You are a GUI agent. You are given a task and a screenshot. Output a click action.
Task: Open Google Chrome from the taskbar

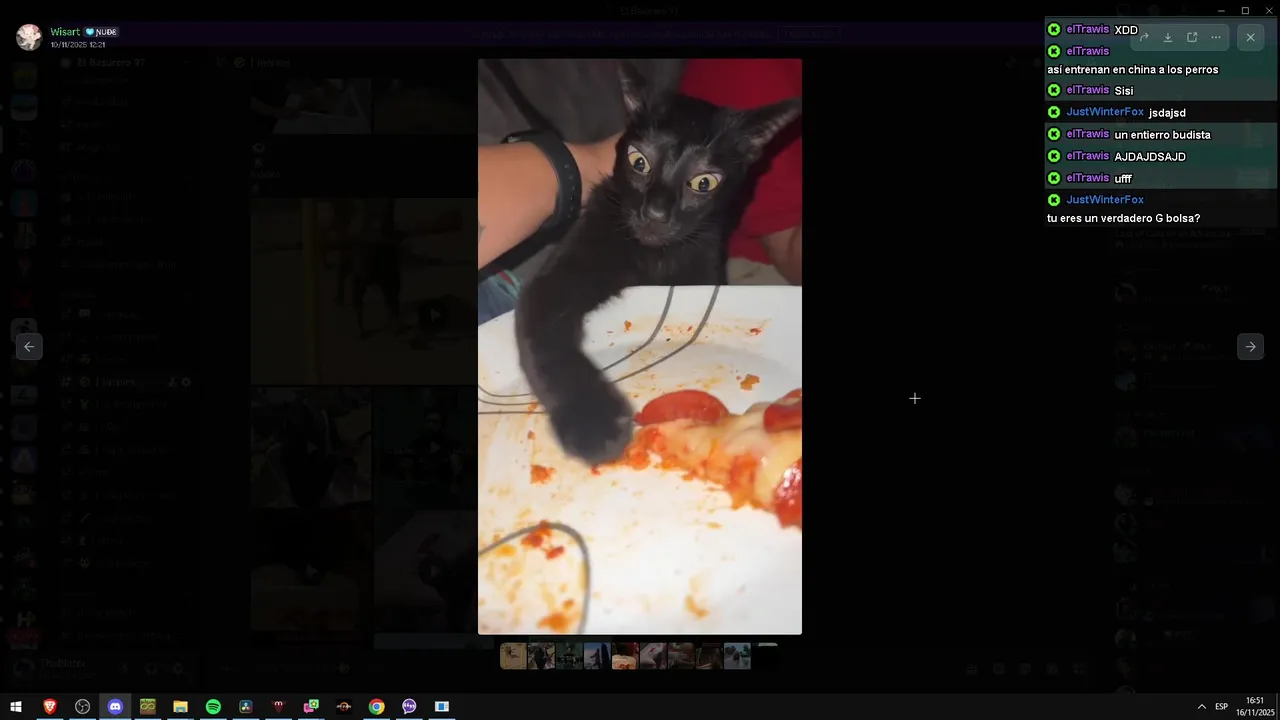pyautogui.click(x=376, y=707)
